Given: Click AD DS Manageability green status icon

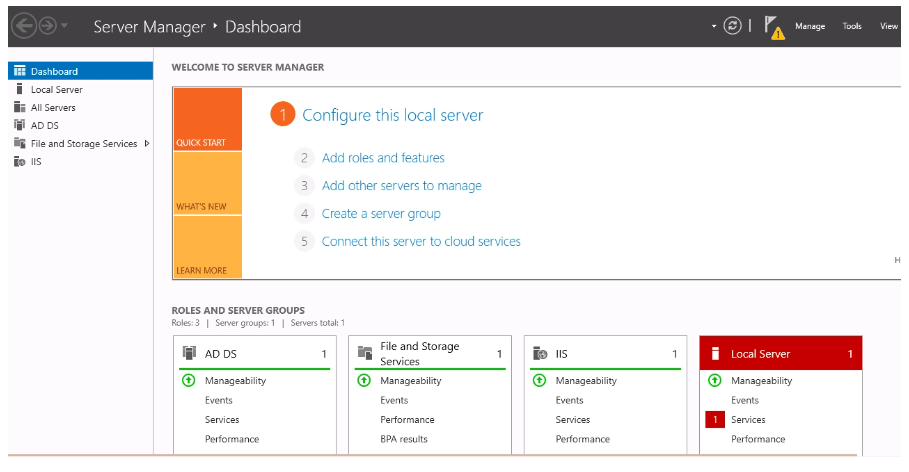Looking at the screenshot, I should click(188, 380).
